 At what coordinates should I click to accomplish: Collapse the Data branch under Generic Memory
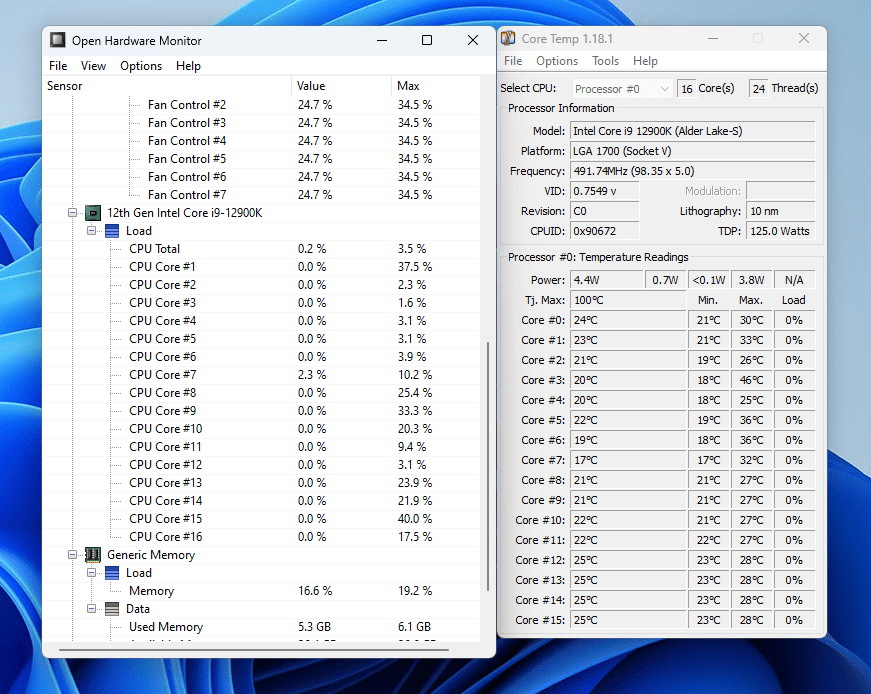click(91, 608)
